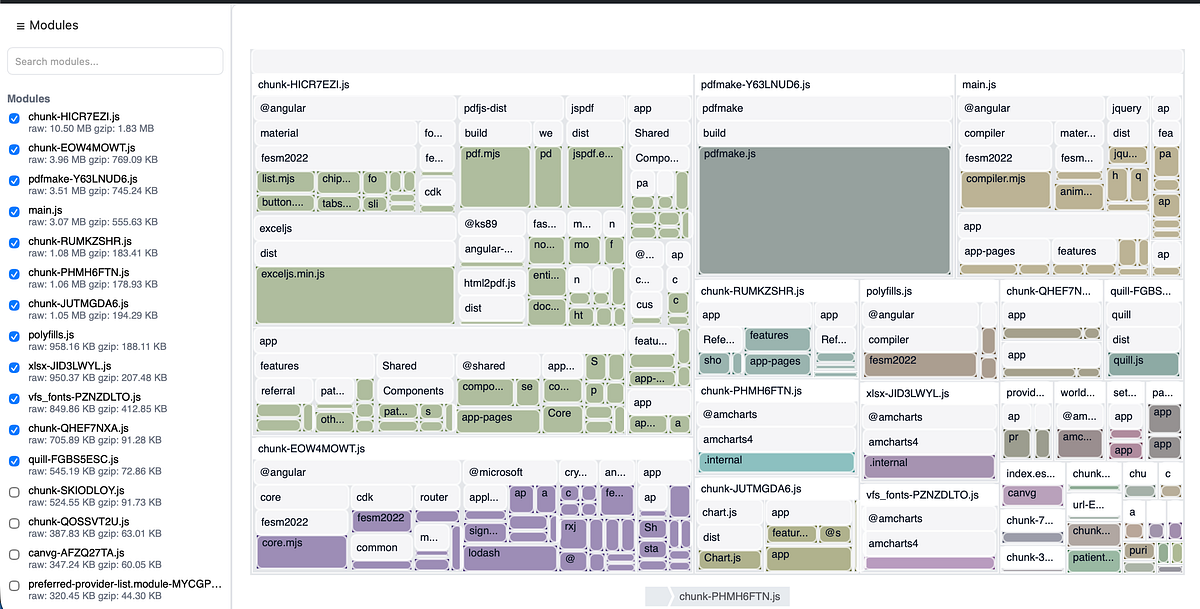Open the referral group under app features
The height and width of the screenshot is (609, 1200).
284,391
